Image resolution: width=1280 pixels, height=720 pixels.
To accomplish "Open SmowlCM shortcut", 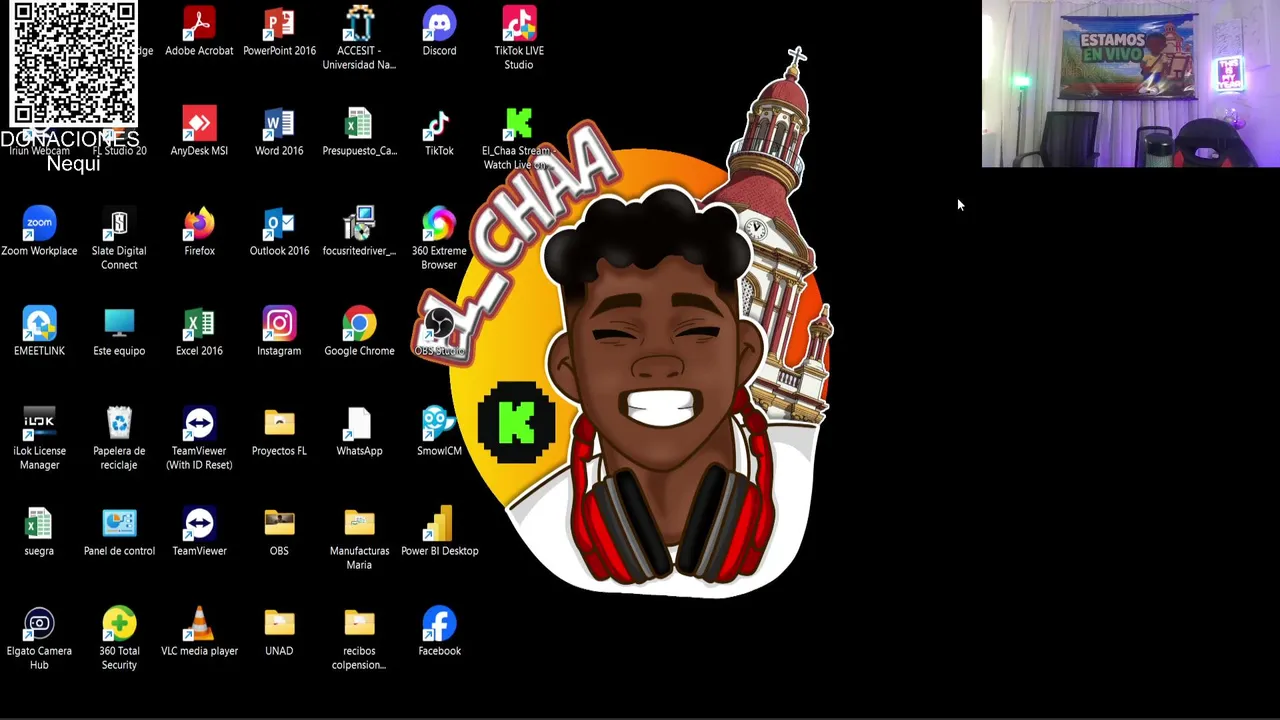I will click(x=439, y=432).
